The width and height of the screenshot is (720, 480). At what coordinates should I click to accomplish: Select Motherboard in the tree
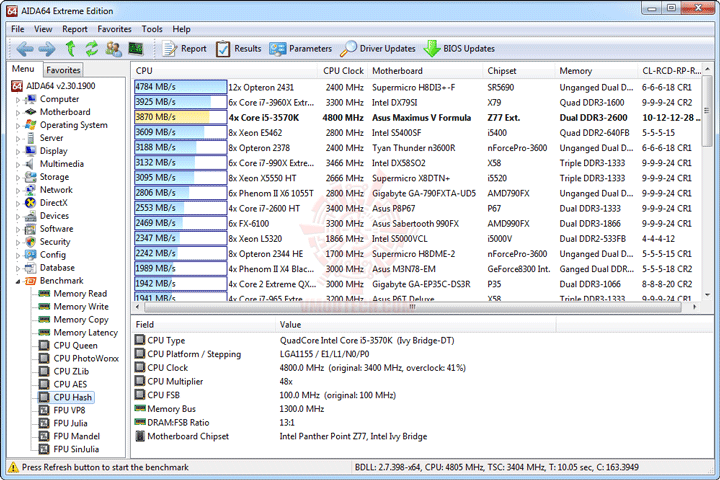65,112
